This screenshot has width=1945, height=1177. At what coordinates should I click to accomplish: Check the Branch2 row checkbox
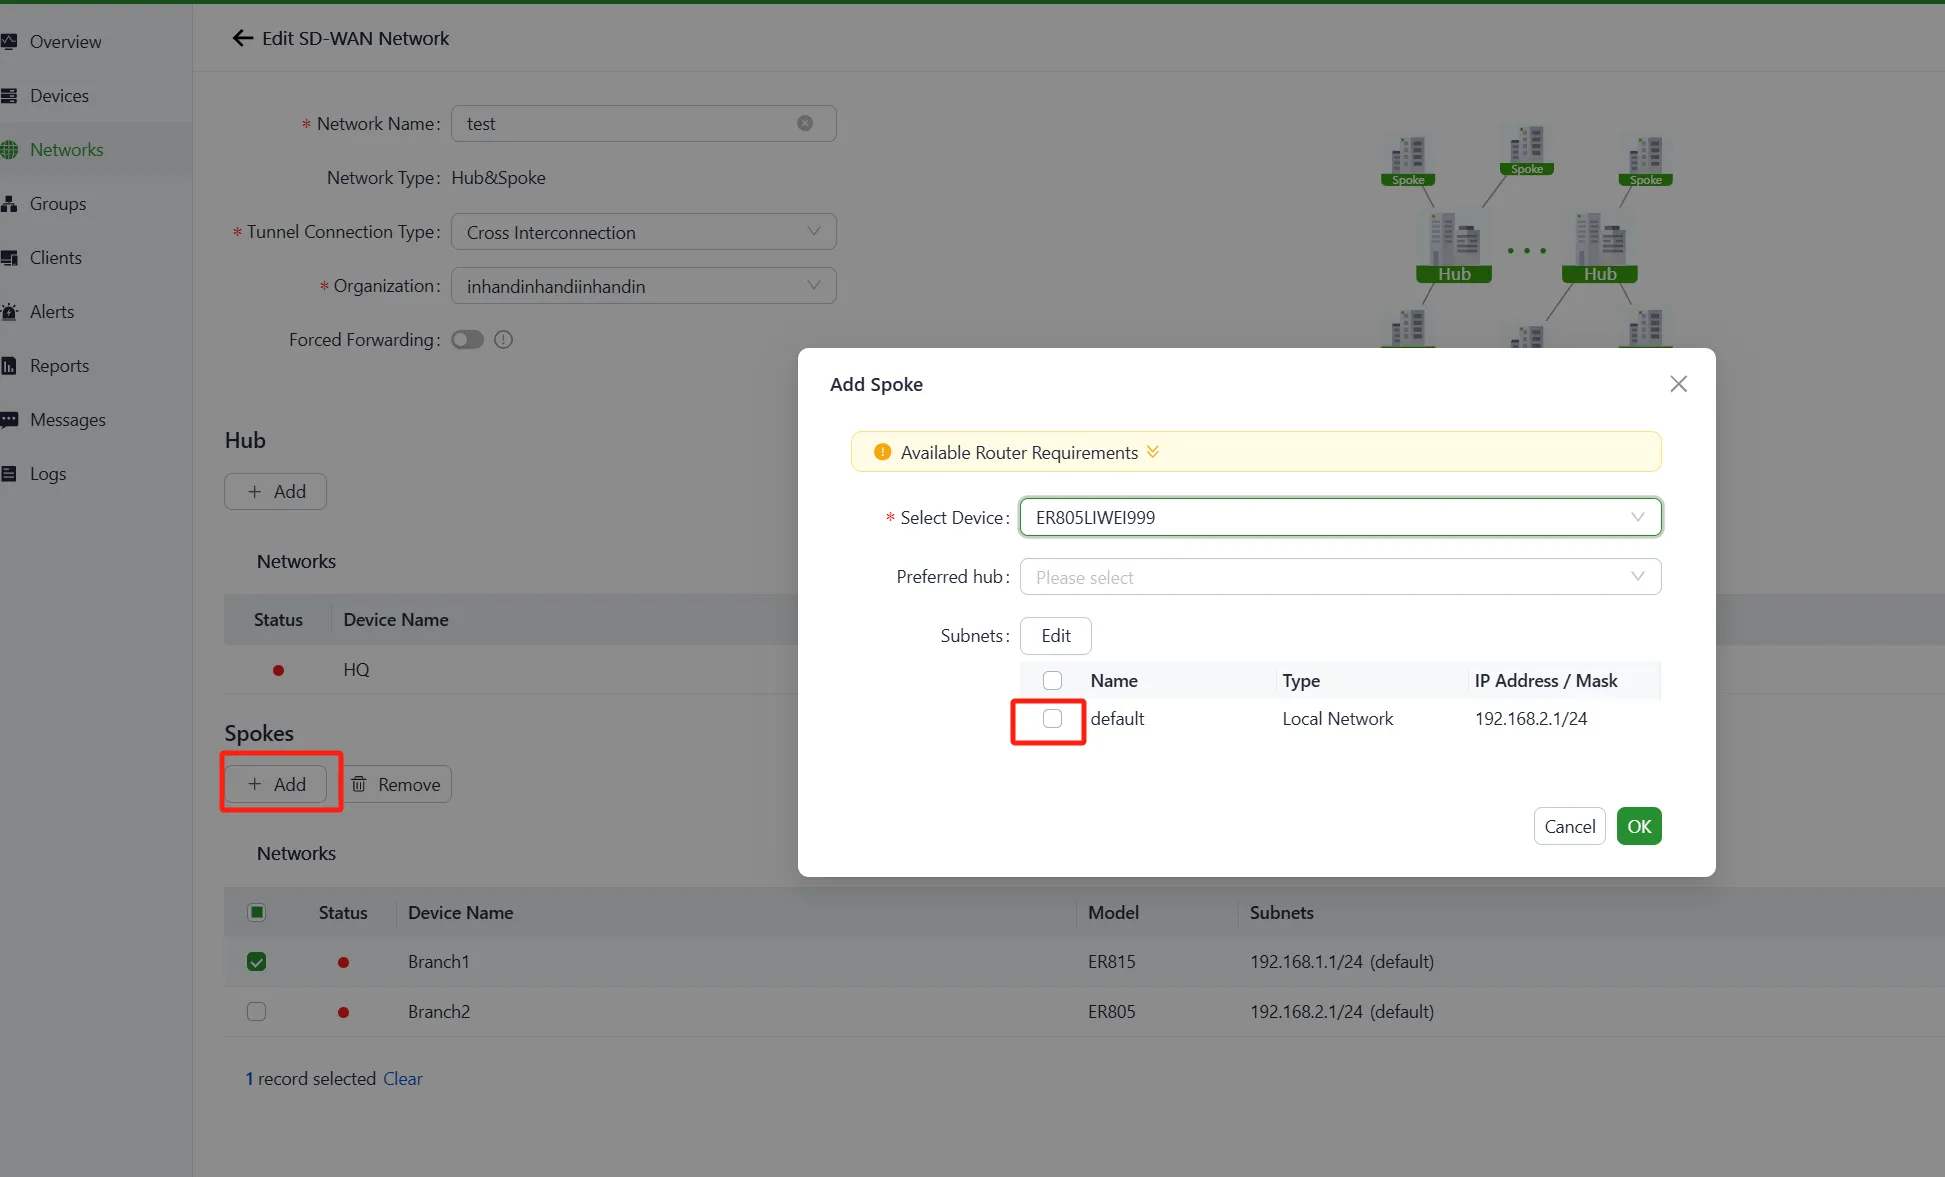[x=256, y=1011]
